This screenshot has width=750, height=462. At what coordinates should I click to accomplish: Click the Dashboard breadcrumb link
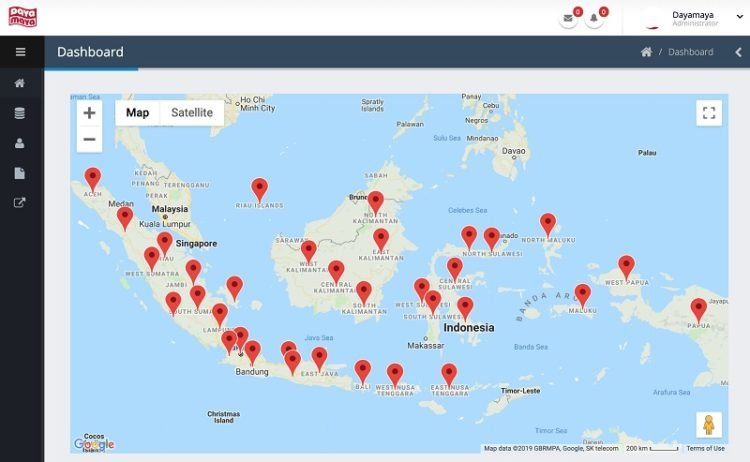pyautogui.click(x=690, y=52)
